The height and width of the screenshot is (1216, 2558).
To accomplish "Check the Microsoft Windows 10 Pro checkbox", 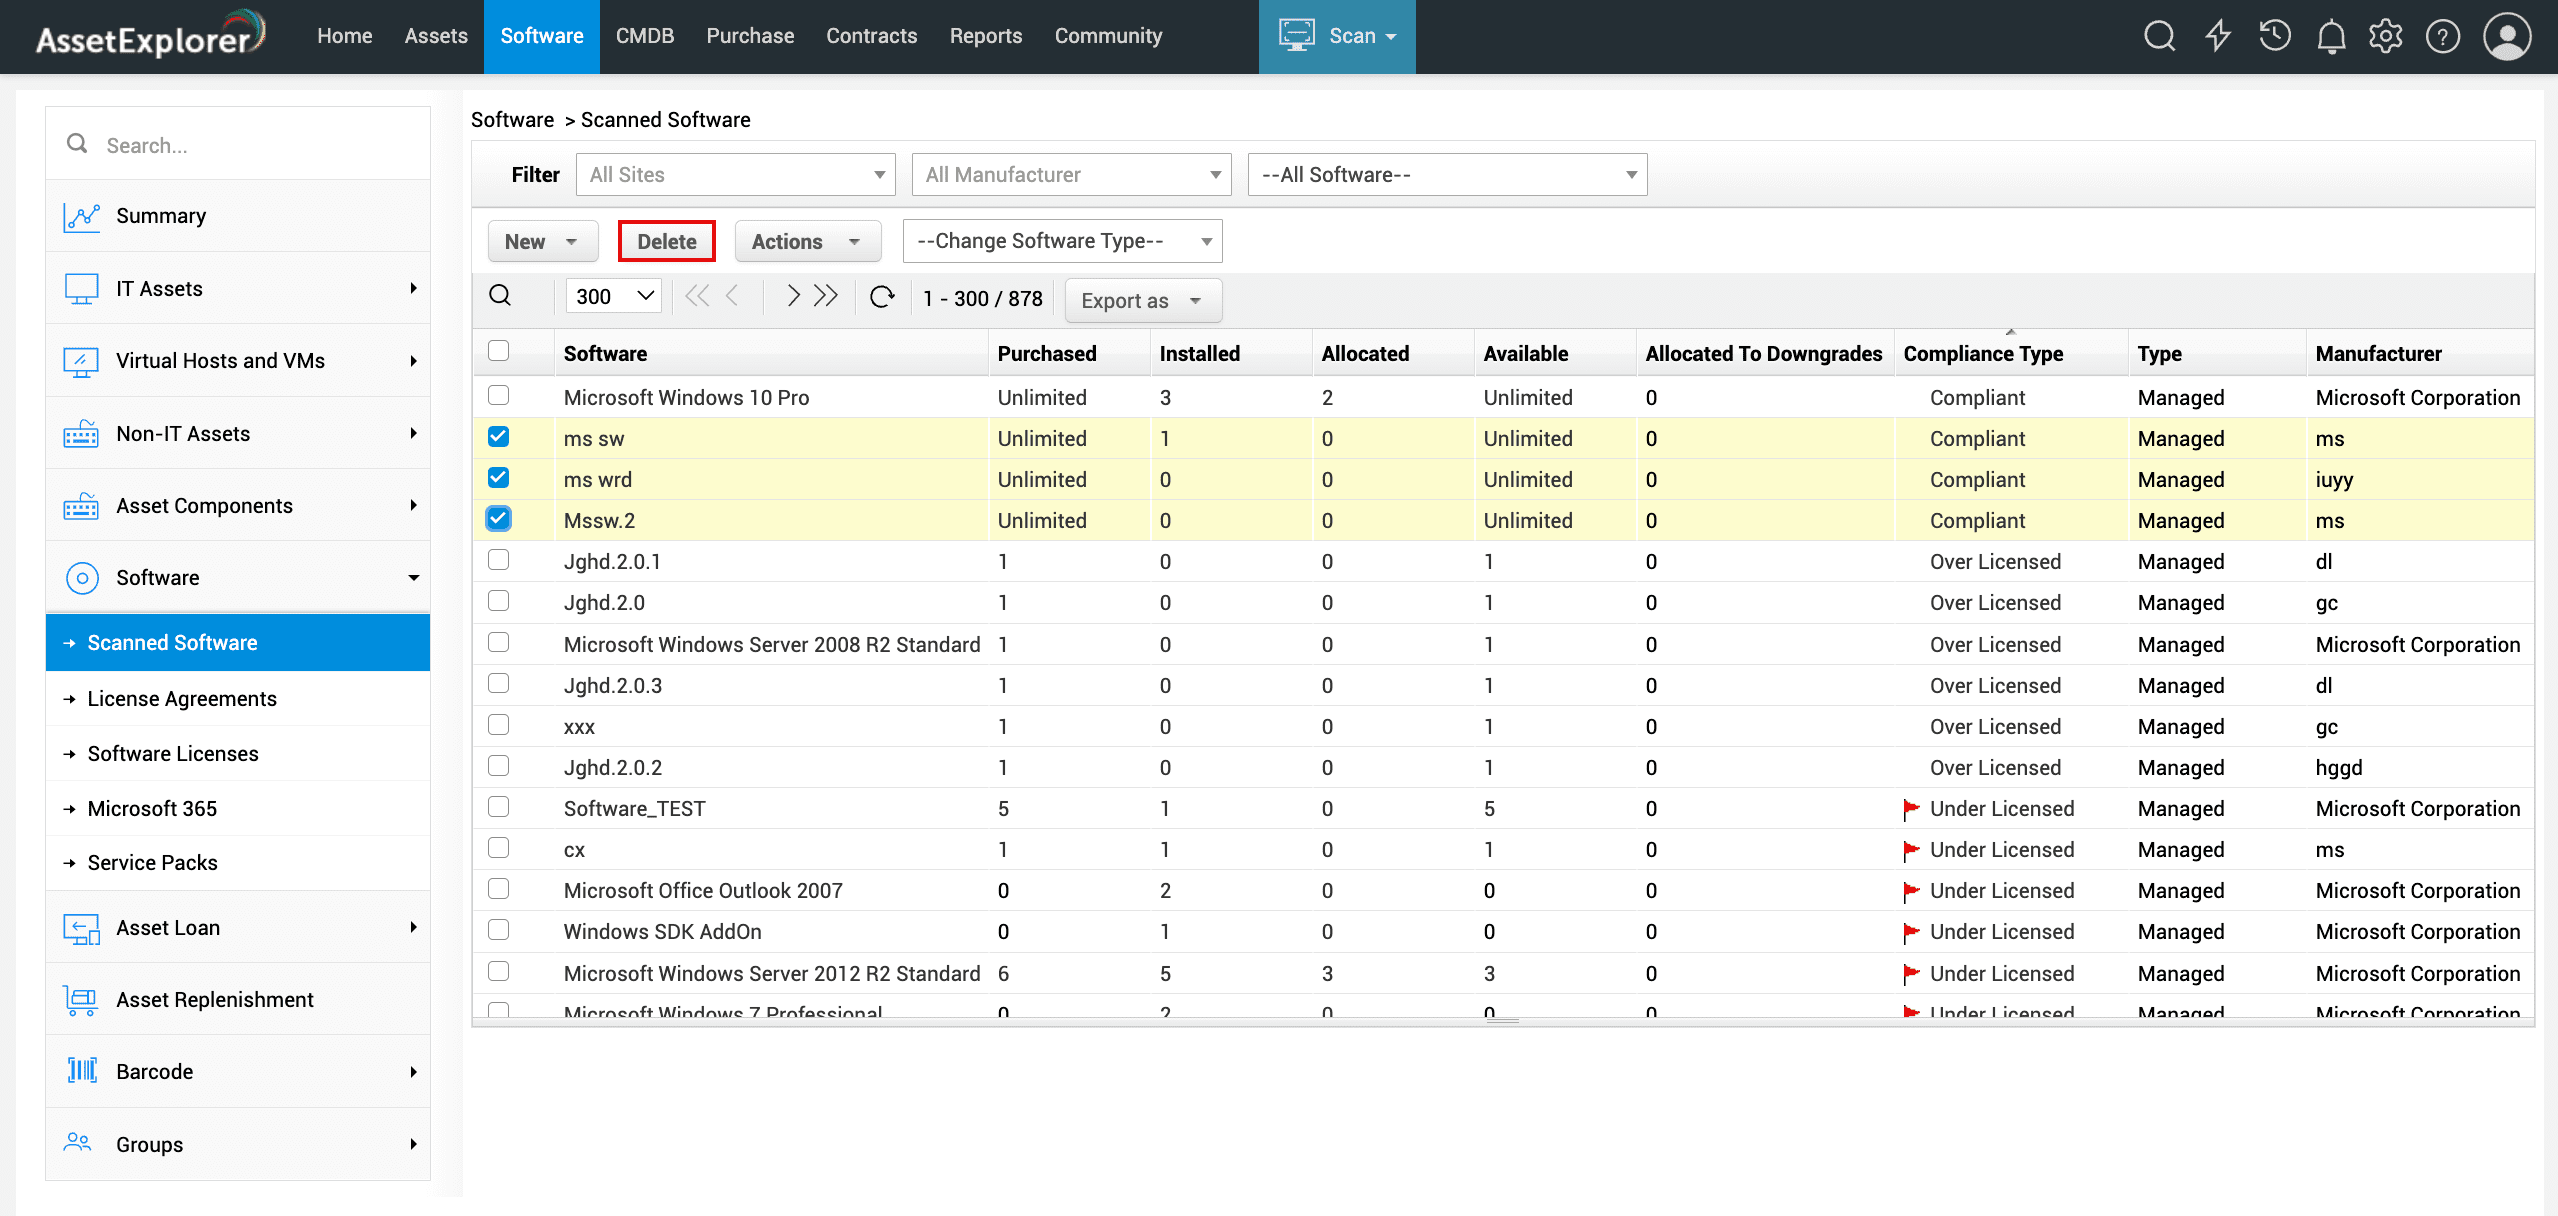I will [498, 396].
